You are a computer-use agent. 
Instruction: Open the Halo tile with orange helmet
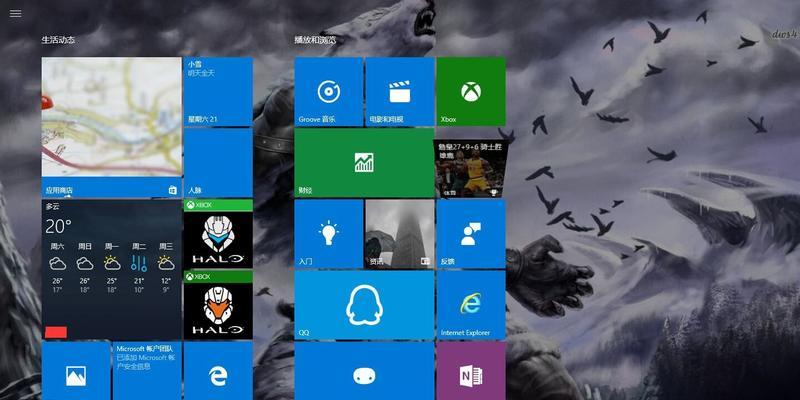(218, 305)
